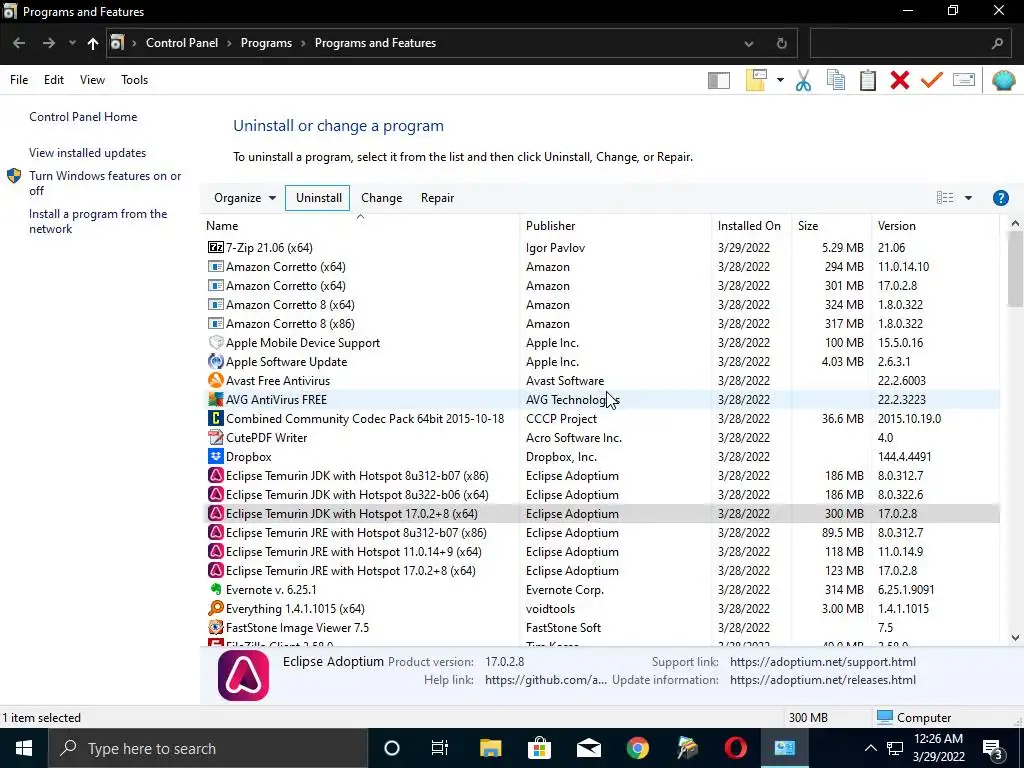The height and width of the screenshot is (768, 1024).
Task: Open Google Chrome from the taskbar
Action: 638,748
